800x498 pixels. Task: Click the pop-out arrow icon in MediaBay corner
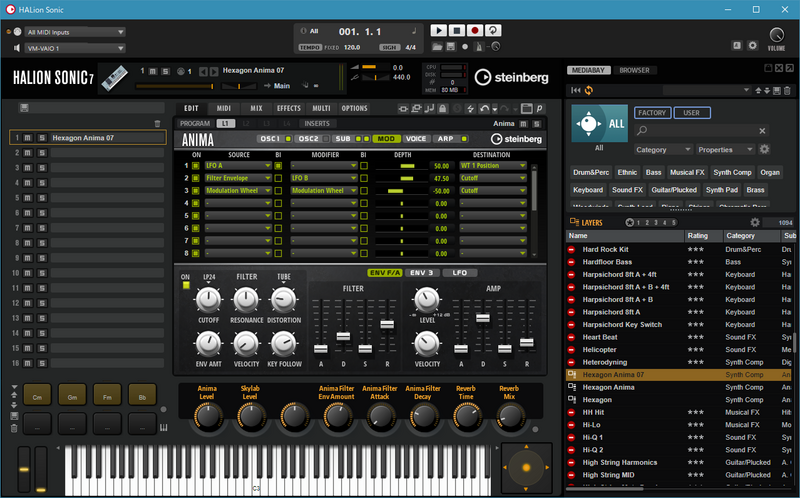coord(790,68)
